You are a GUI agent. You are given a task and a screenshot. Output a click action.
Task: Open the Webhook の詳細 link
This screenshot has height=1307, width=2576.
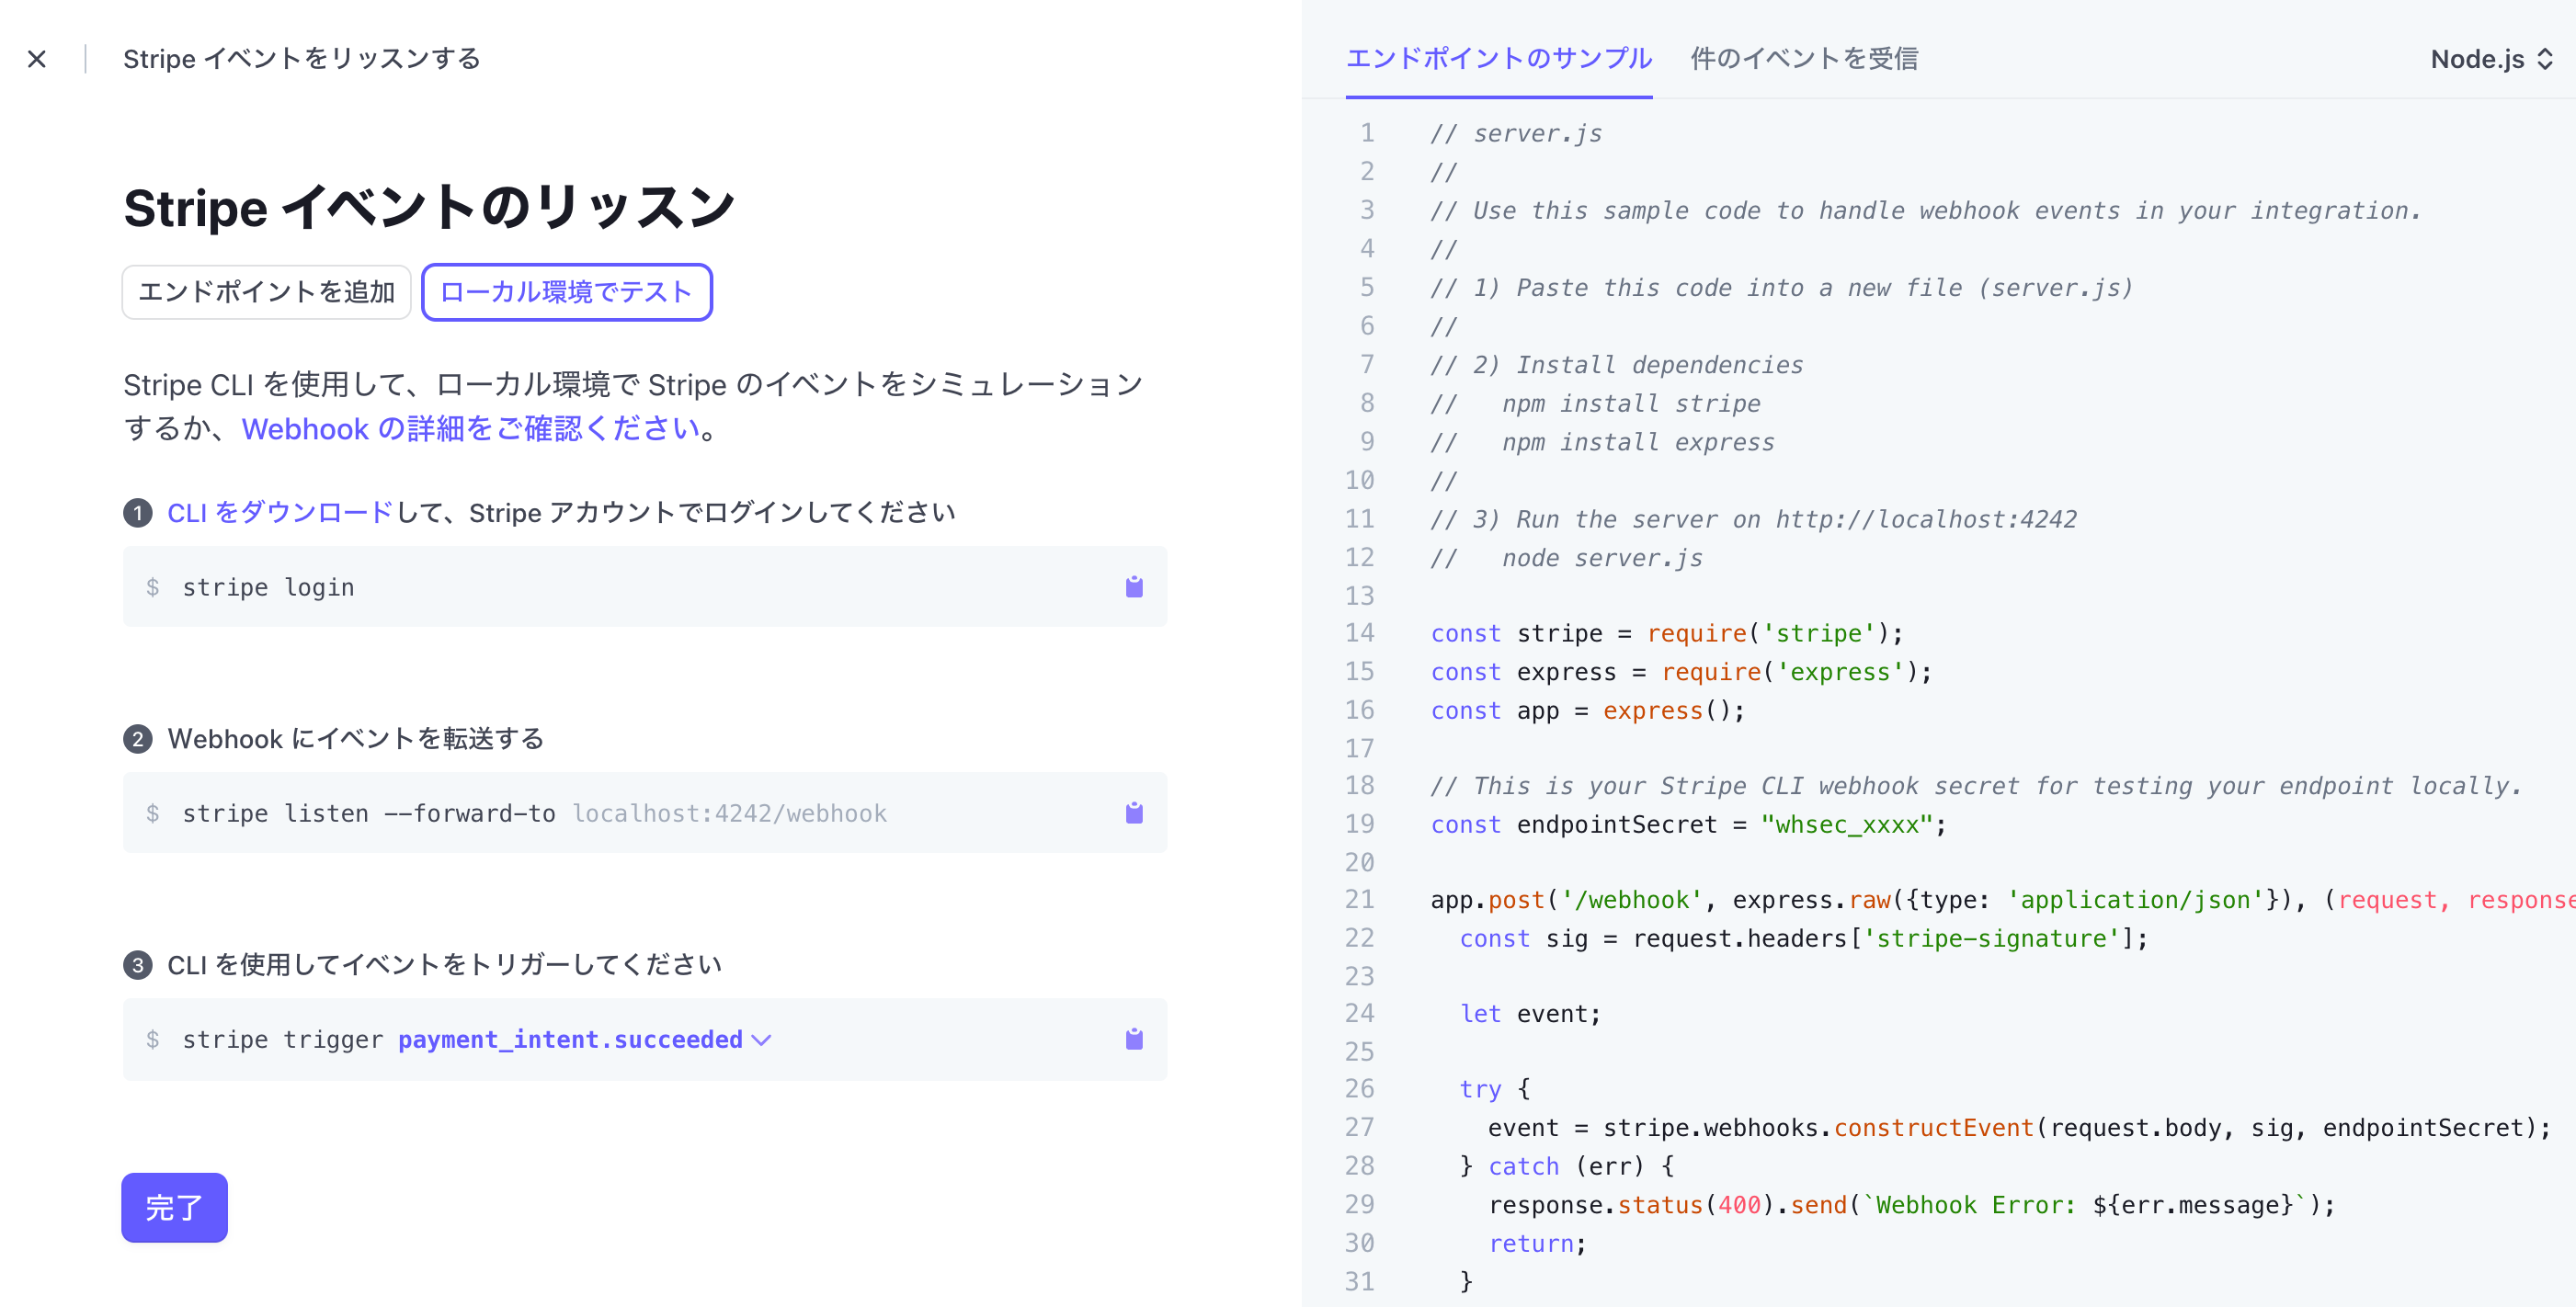pos(471,428)
